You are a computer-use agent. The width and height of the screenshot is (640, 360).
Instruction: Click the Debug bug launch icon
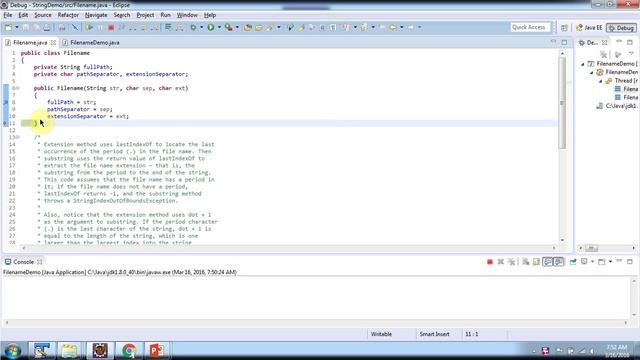193,27
